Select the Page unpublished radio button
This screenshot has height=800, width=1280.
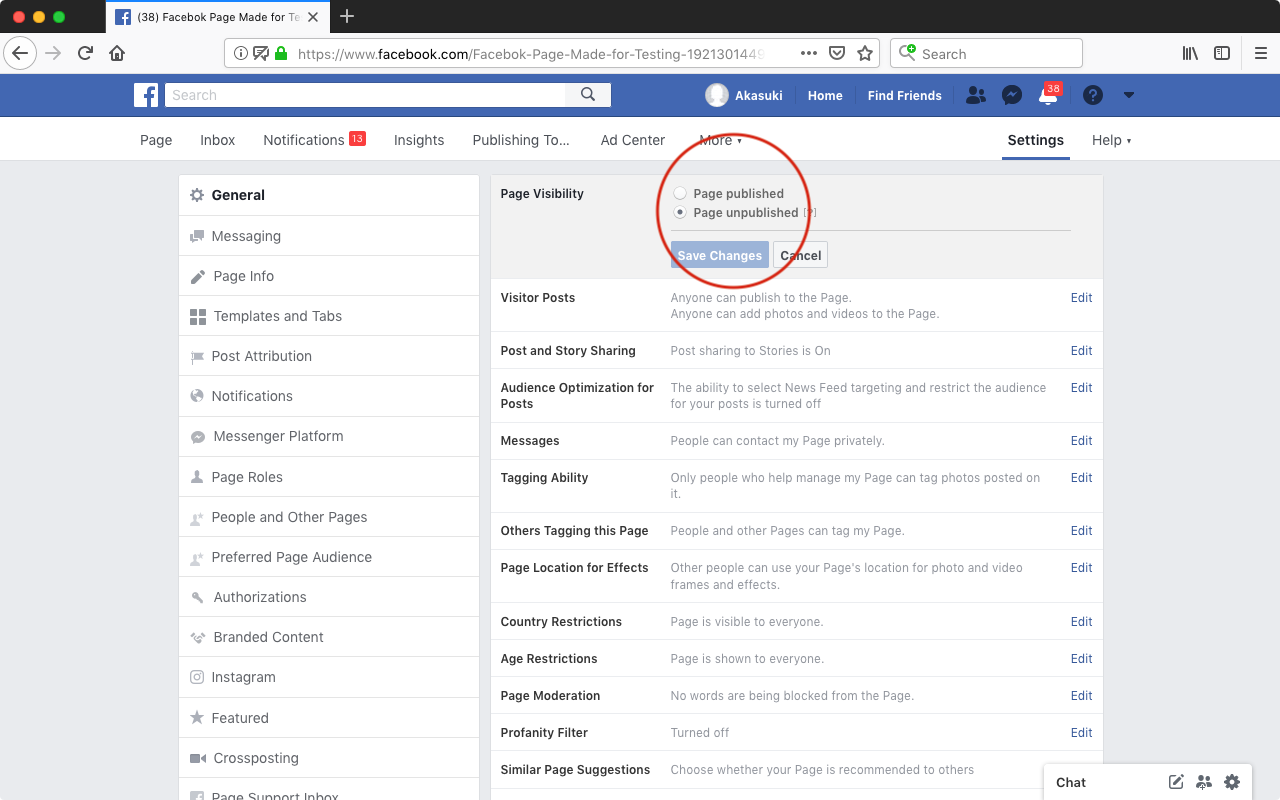[x=680, y=212]
